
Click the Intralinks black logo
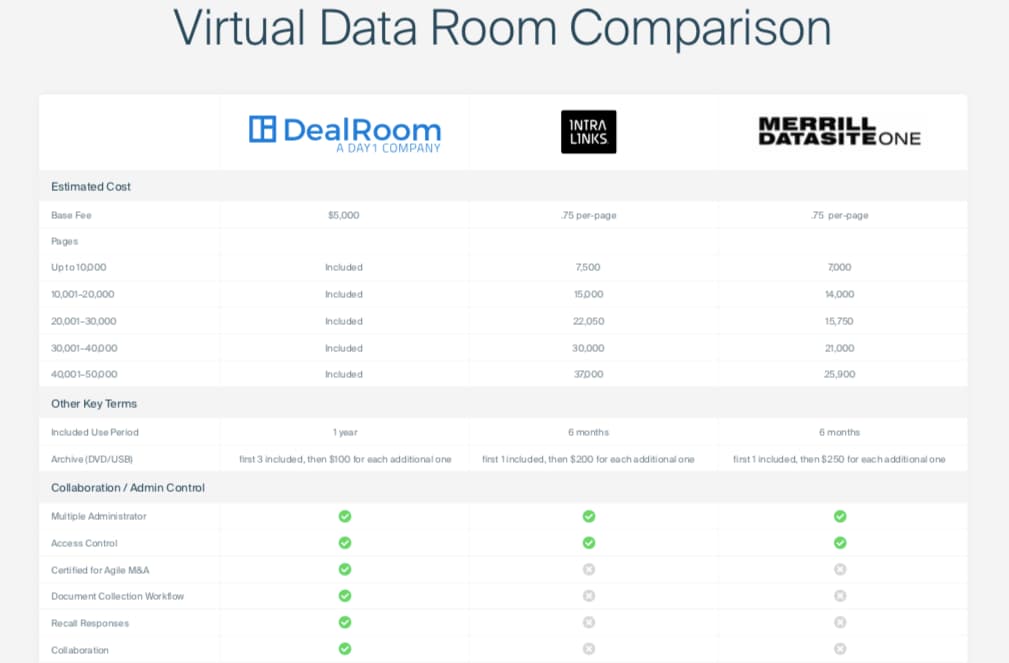point(588,132)
